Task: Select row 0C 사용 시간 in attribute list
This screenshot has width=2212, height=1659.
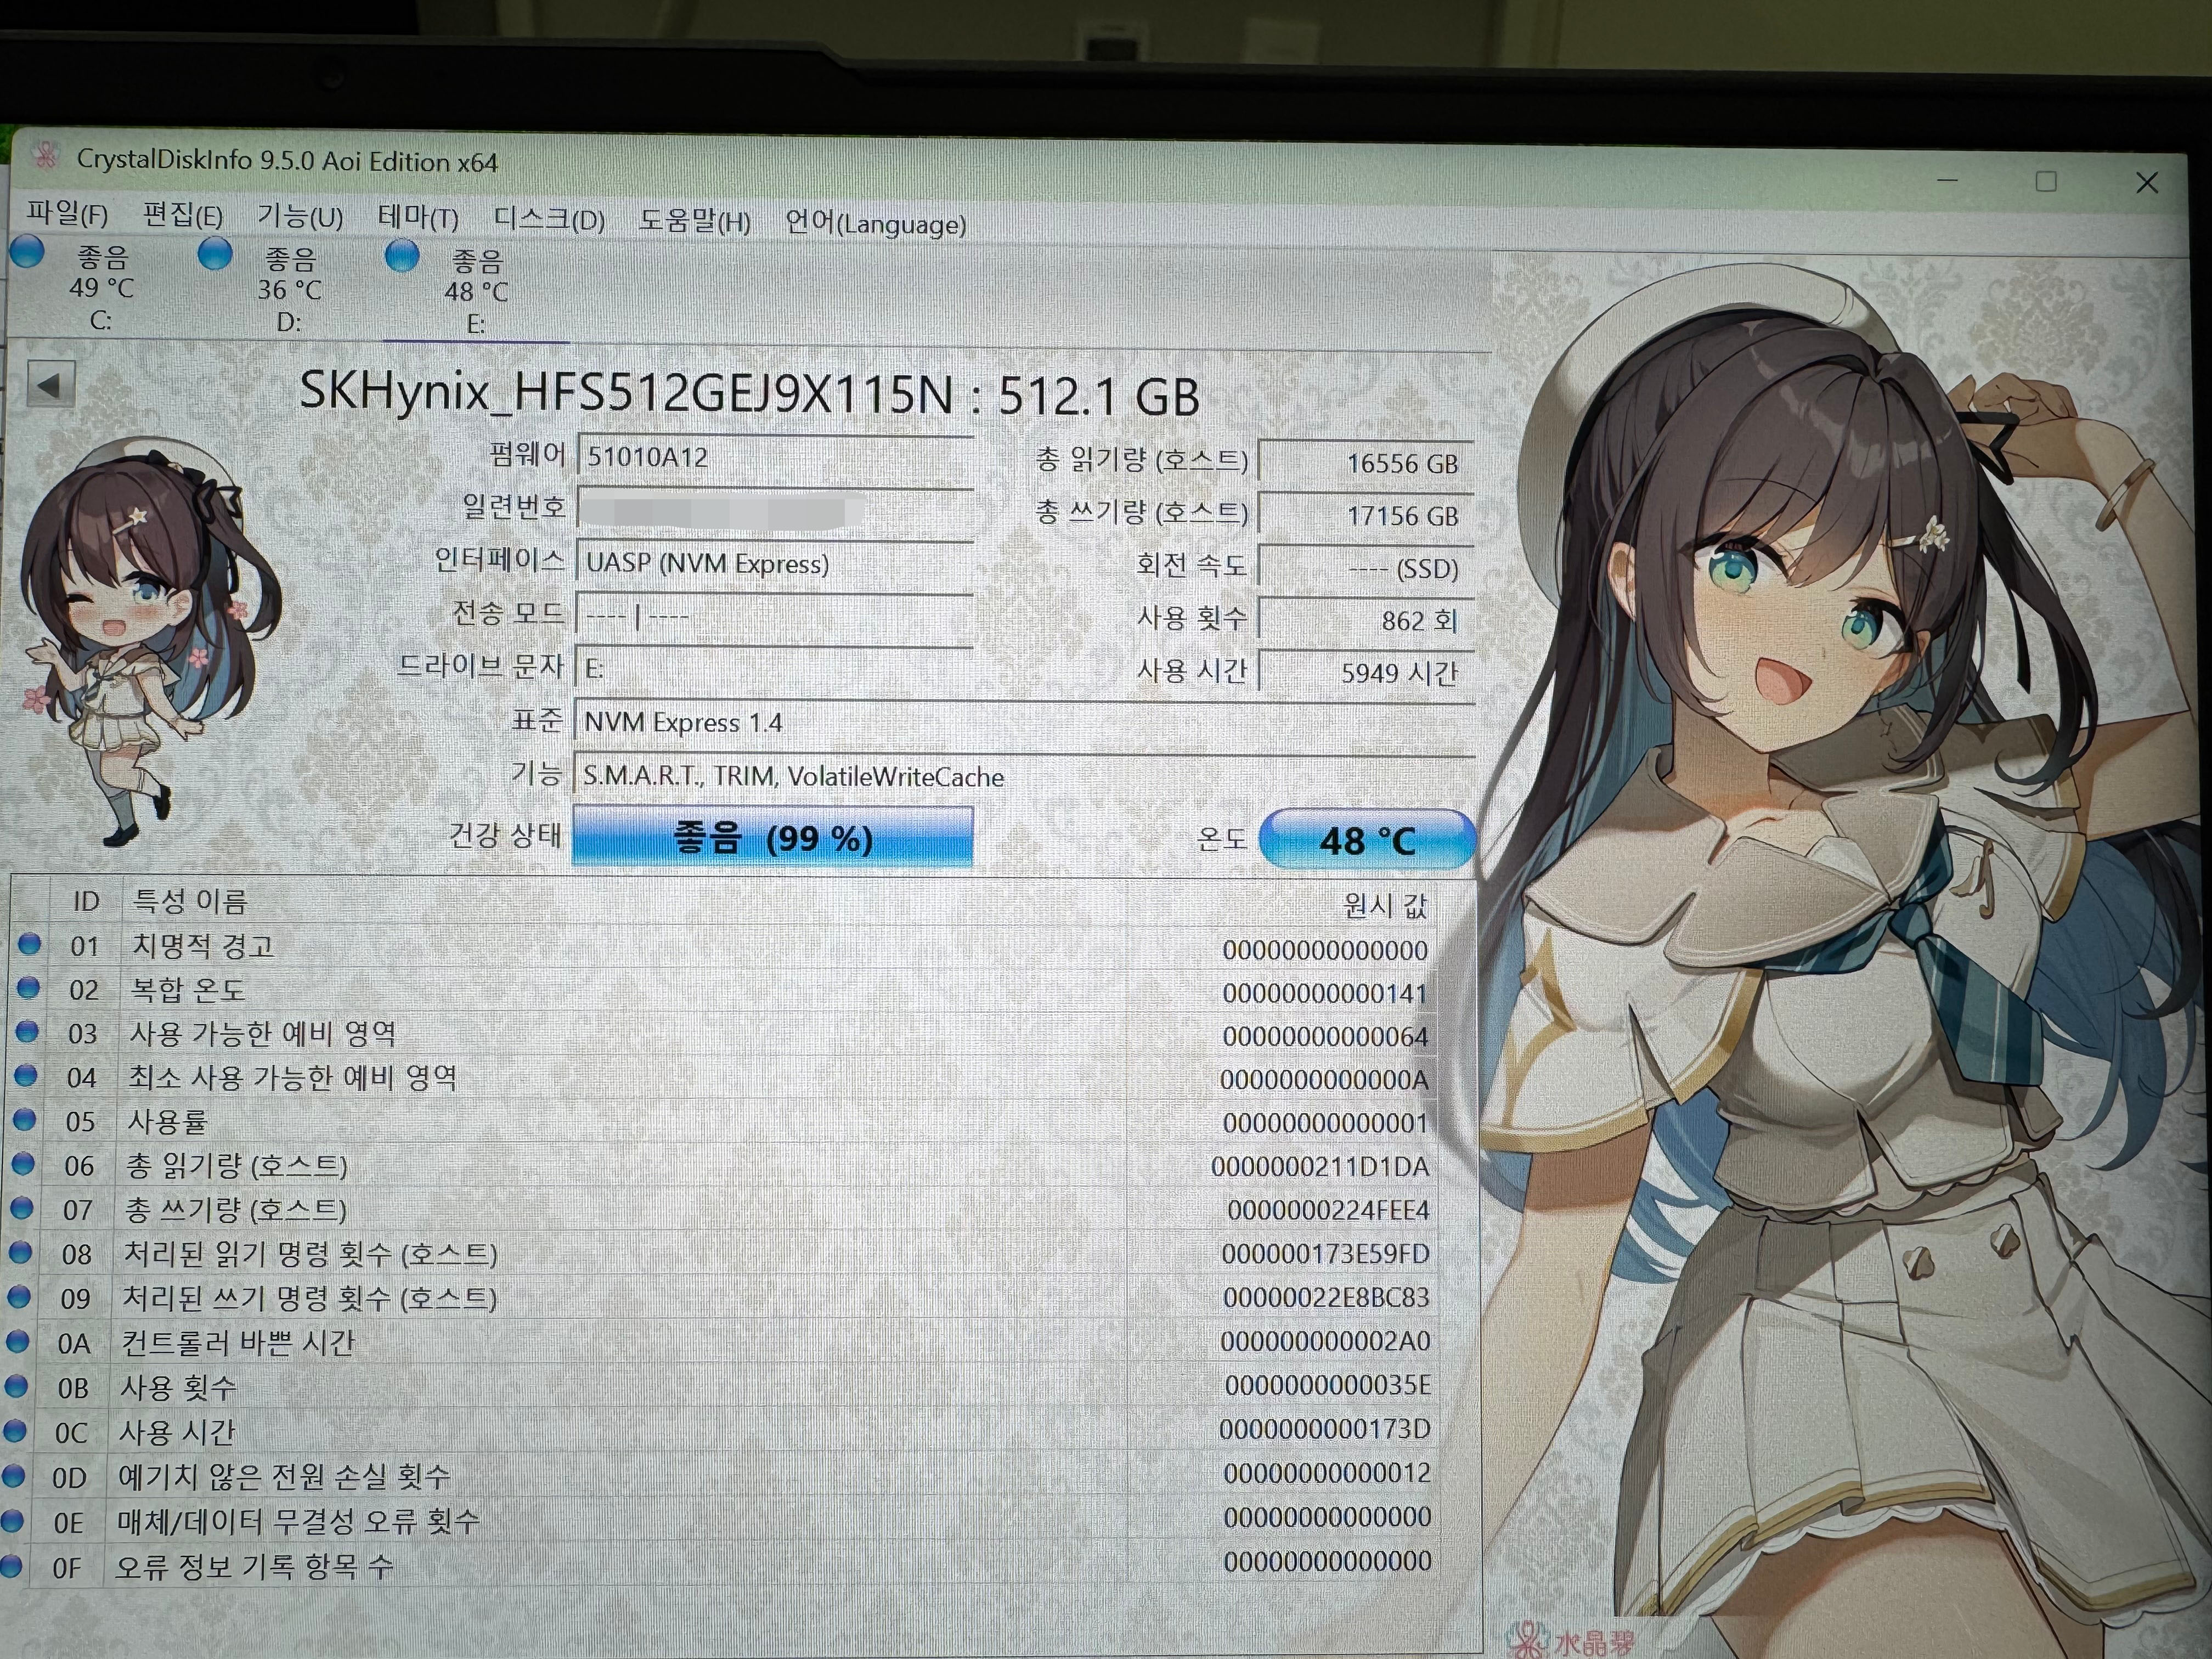Action: (x=740, y=1431)
